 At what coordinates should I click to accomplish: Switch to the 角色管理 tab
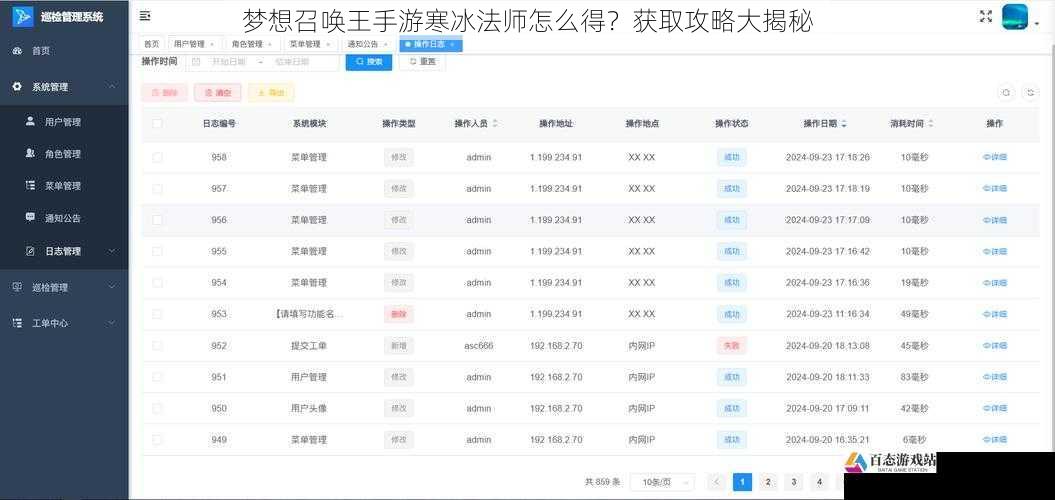click(252, 44)
